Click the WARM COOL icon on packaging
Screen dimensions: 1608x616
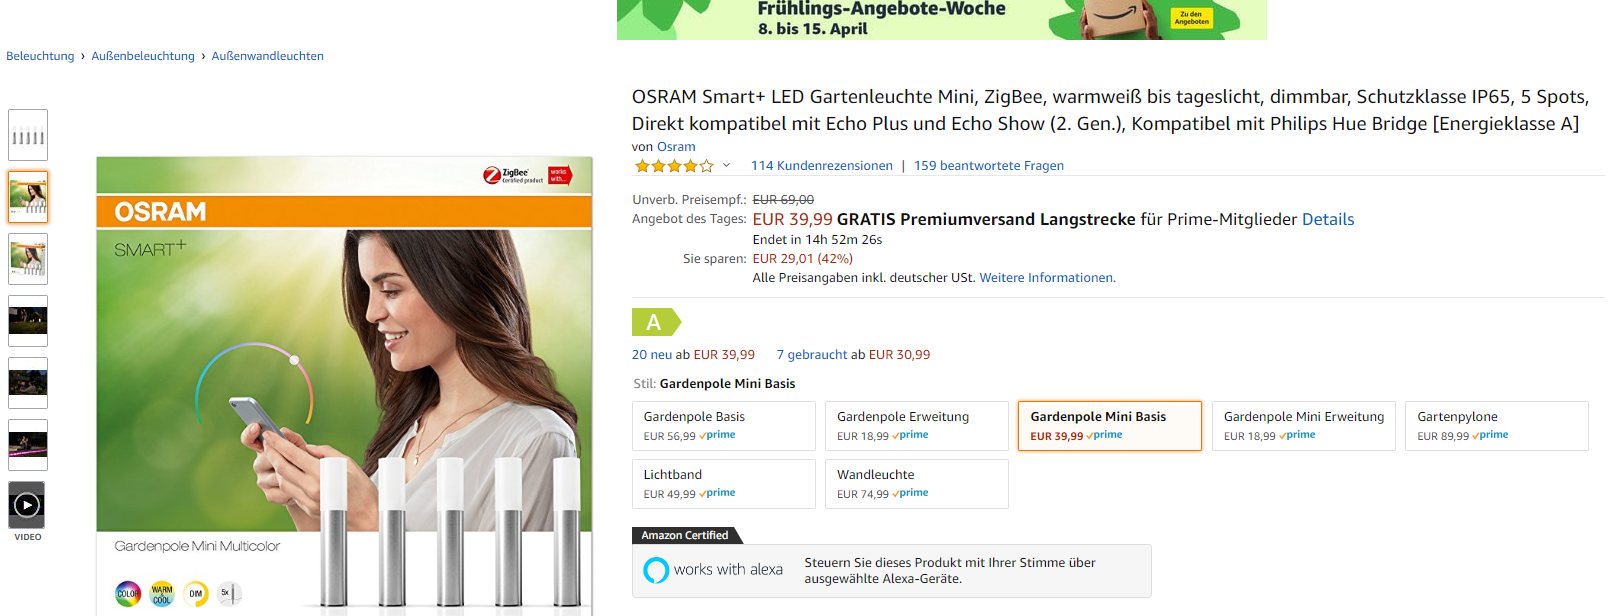tap(162, 594)
